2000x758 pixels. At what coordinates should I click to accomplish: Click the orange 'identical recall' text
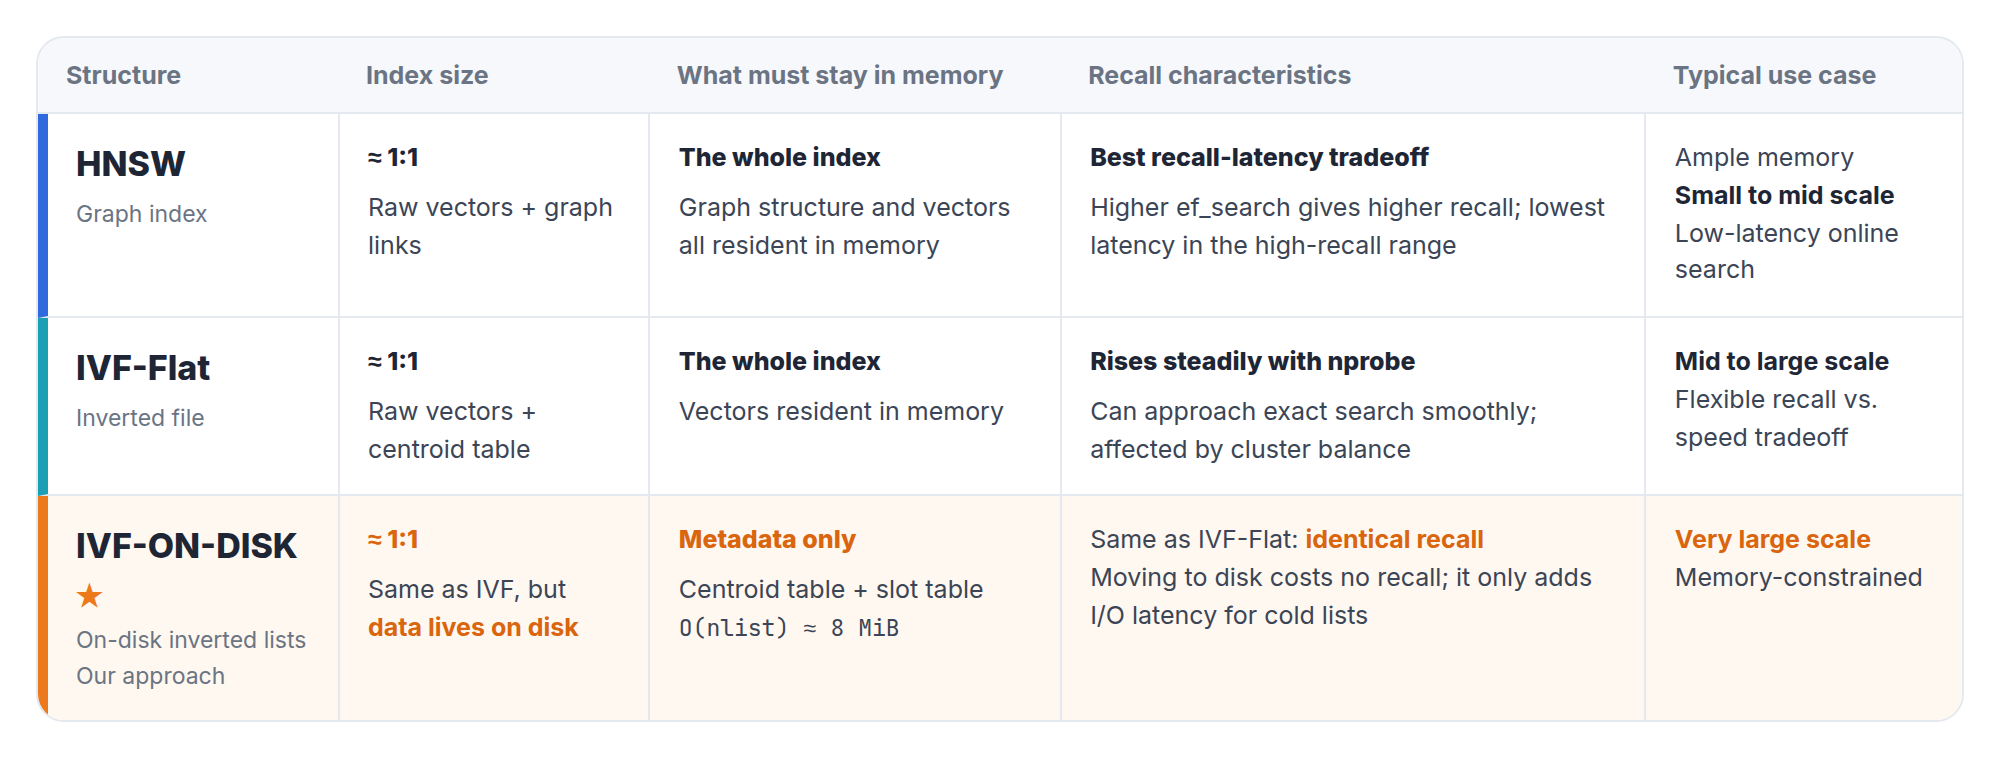point(1394,539)
